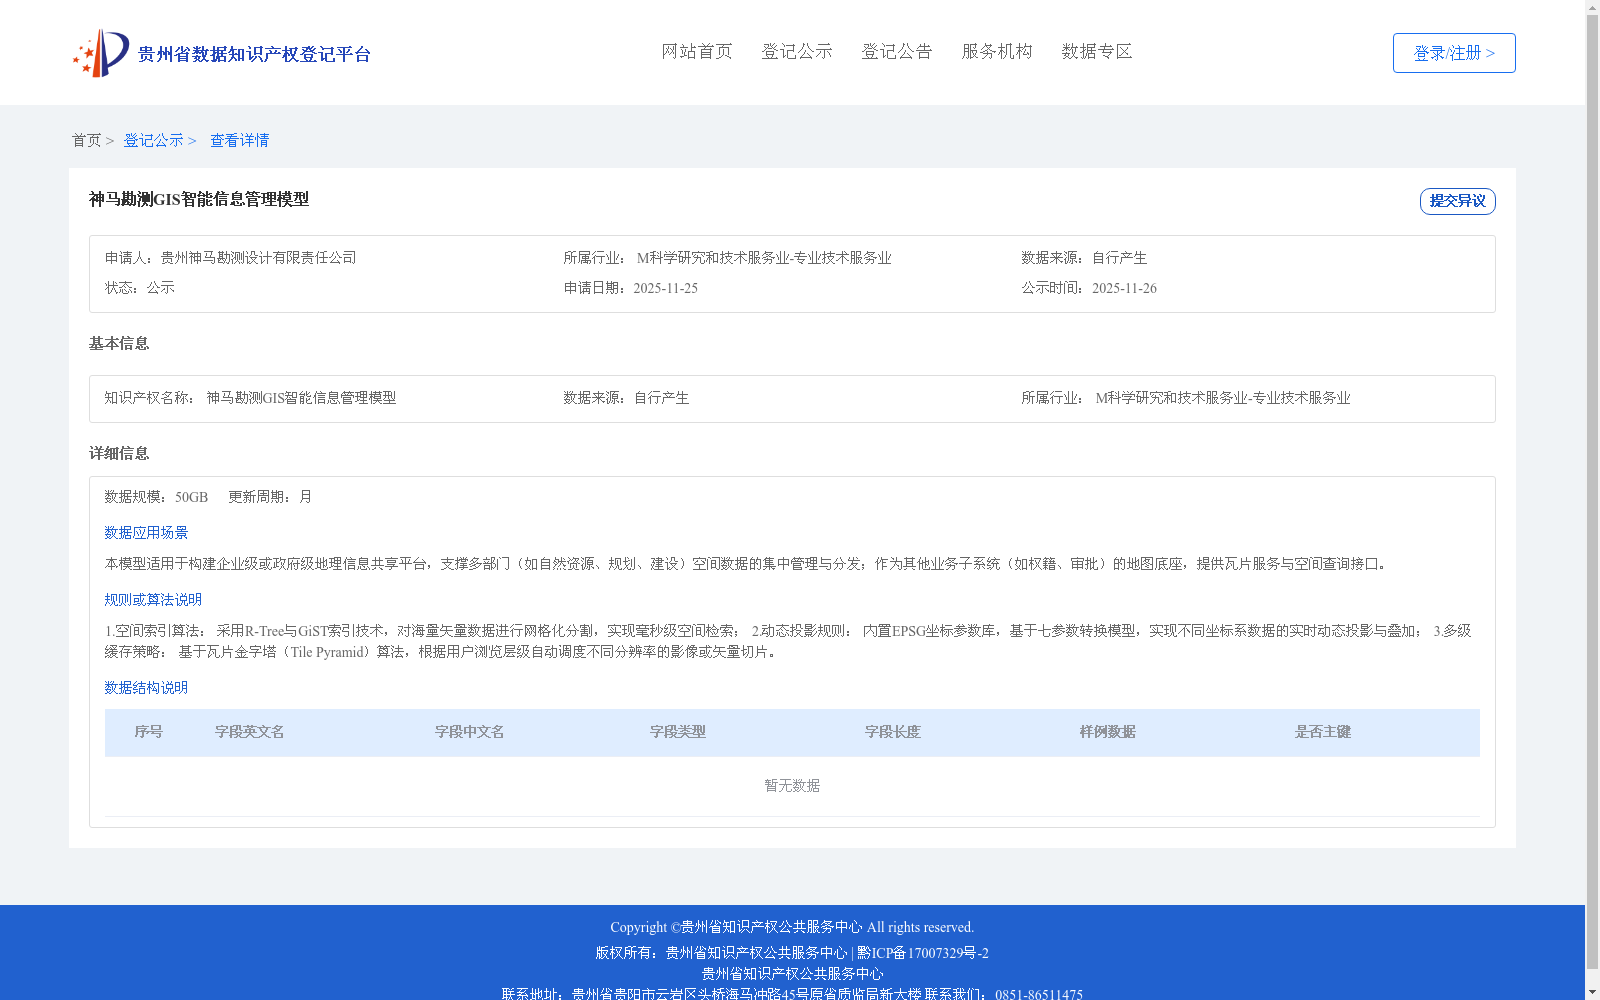Screen dimensions: 1600x1000
Task: Open the 服务机构 navigation item
Action: tap(997, 52)
